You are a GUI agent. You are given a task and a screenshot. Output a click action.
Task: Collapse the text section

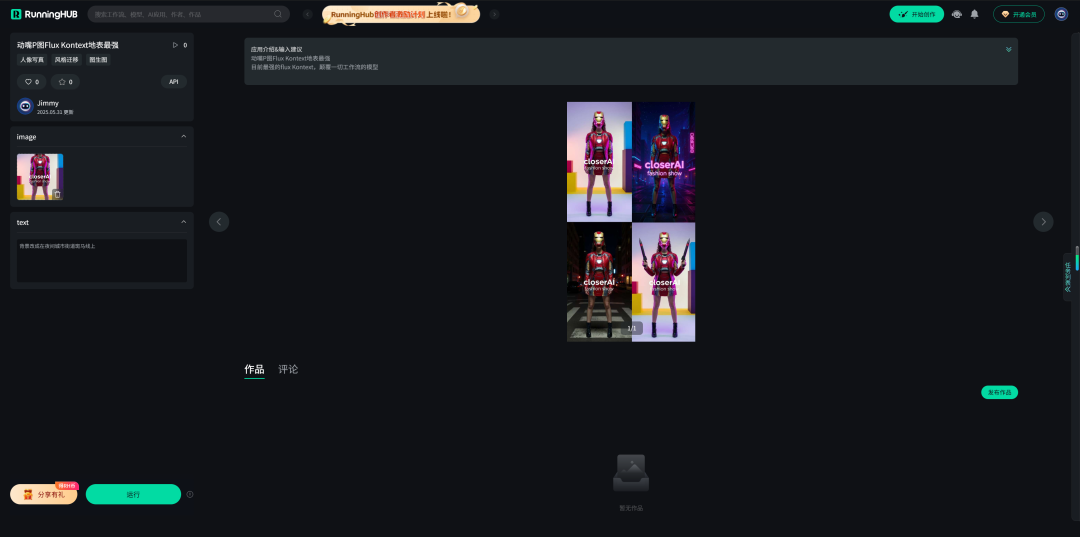[183, 222]
